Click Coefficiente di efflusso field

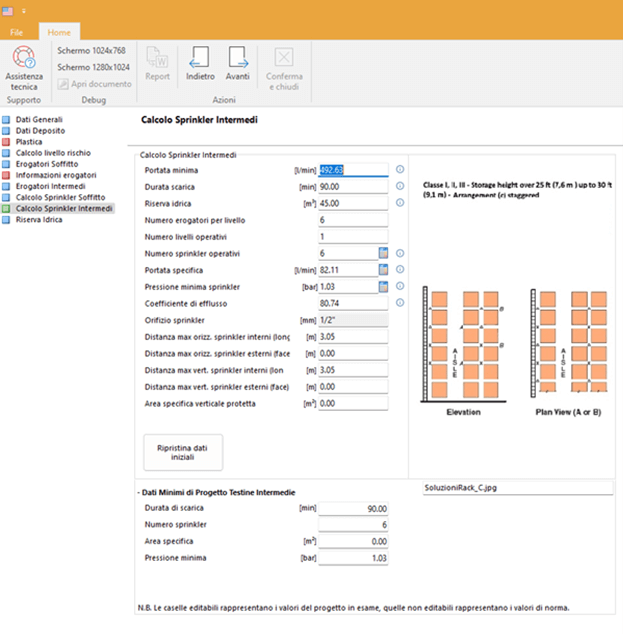pyautogui.click(x=353, y=303)
